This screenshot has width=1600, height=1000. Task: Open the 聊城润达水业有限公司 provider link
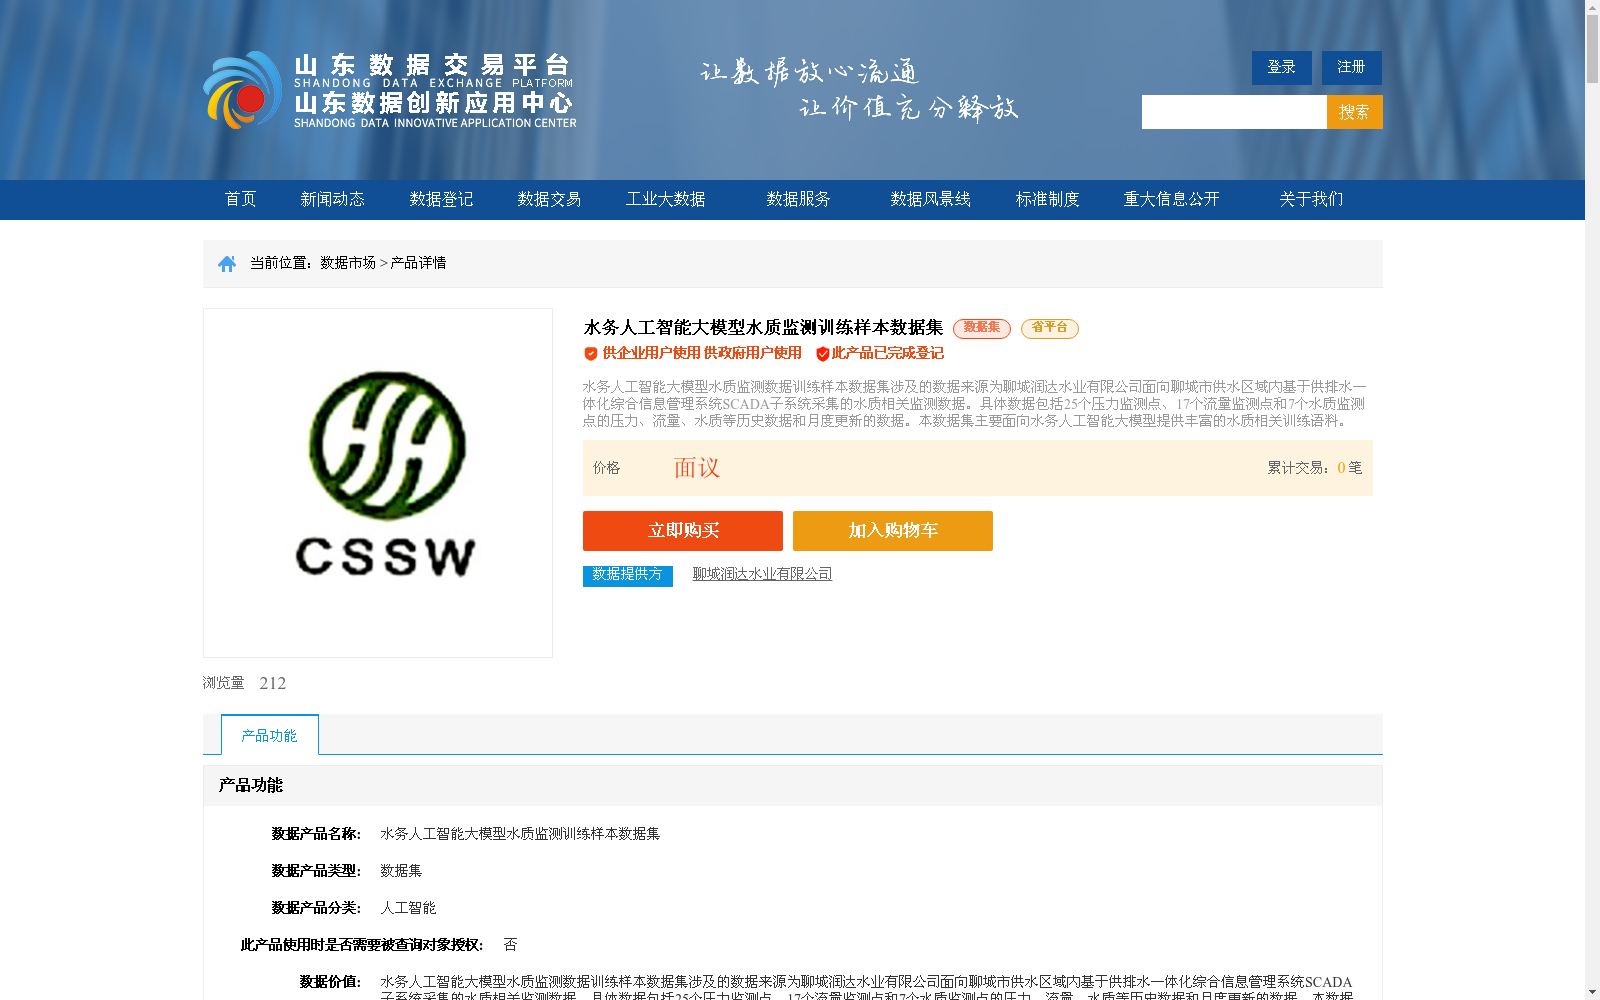point(763,574)
